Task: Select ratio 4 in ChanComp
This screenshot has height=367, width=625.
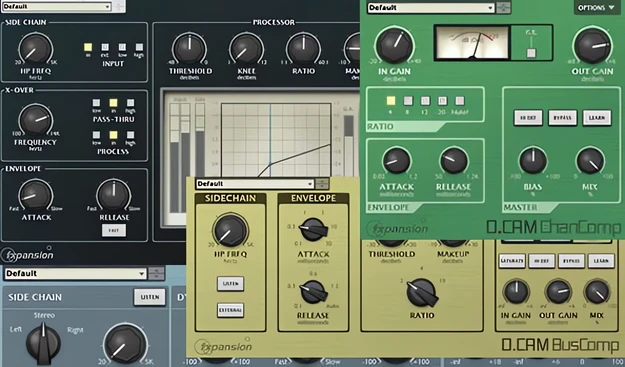Action: [x=391, y=100]
